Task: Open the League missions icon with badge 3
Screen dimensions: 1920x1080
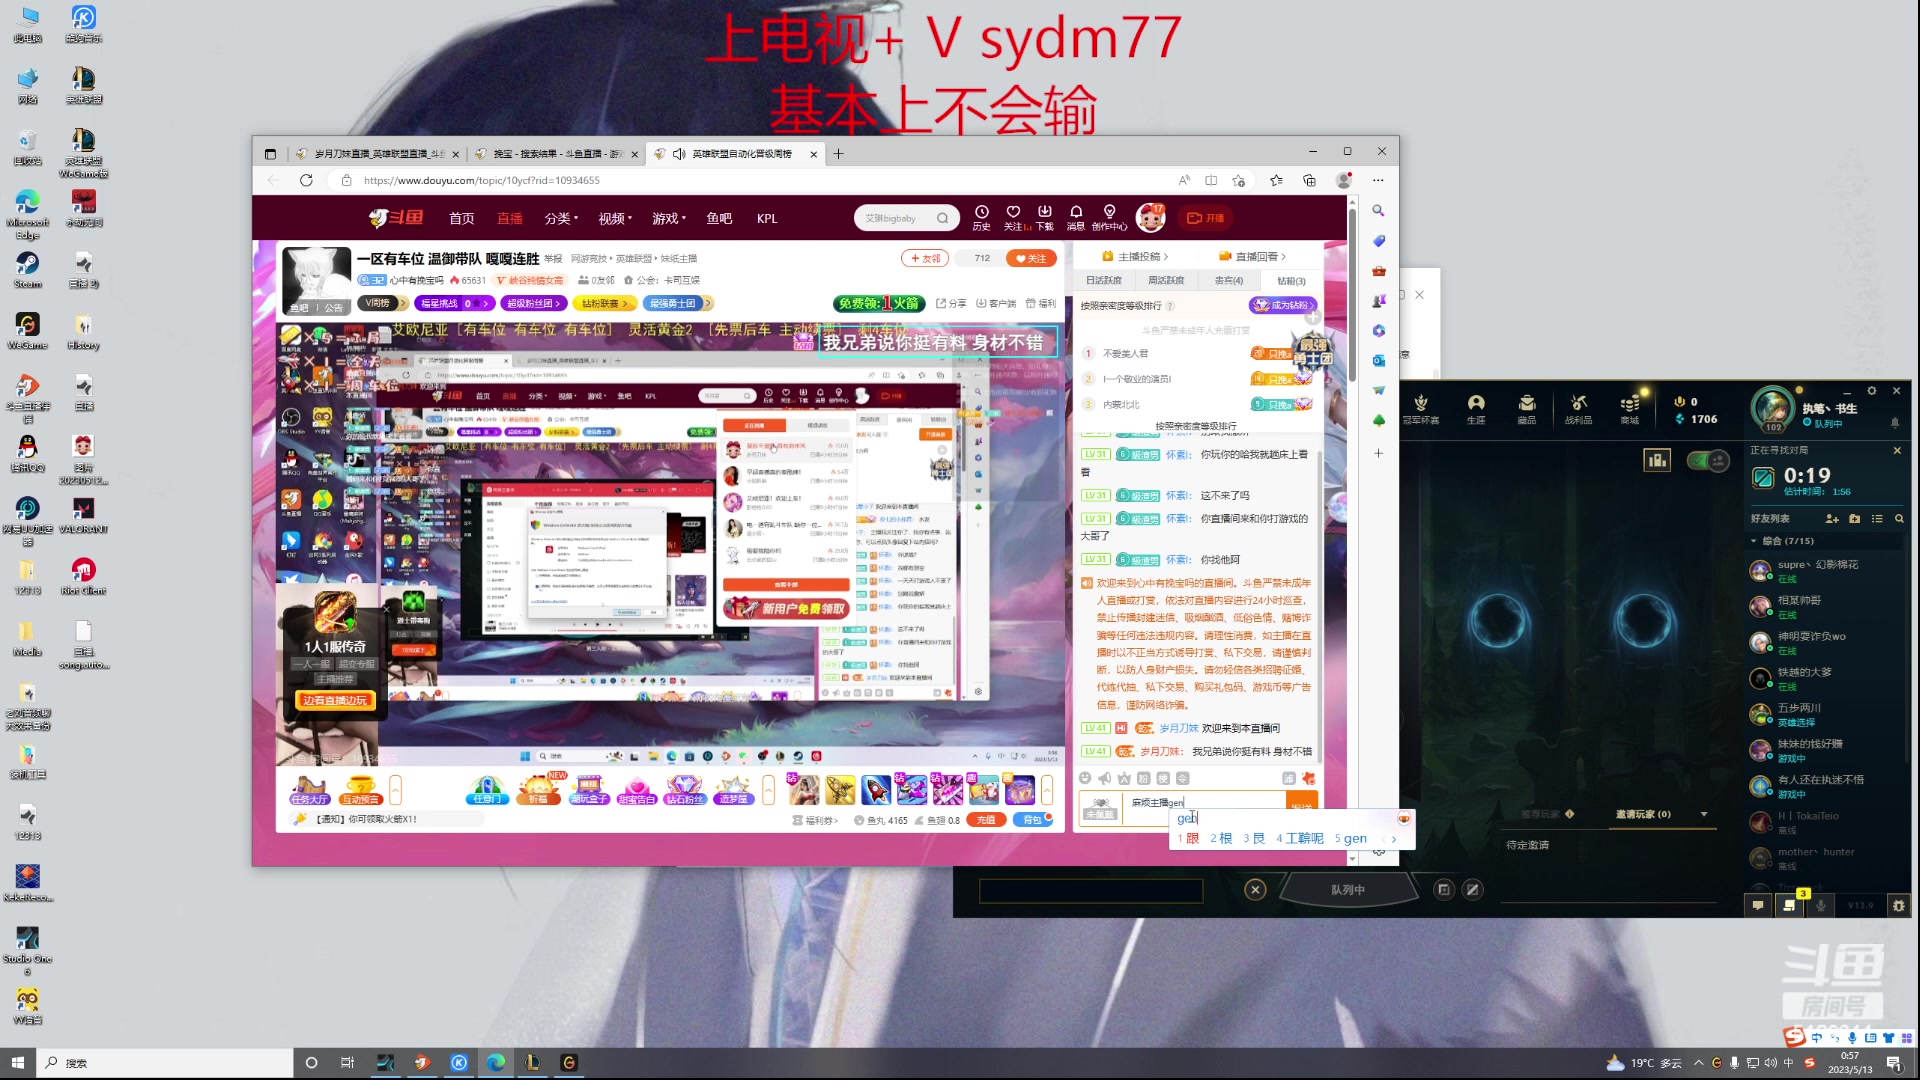Action: (x=1789, y=905)
